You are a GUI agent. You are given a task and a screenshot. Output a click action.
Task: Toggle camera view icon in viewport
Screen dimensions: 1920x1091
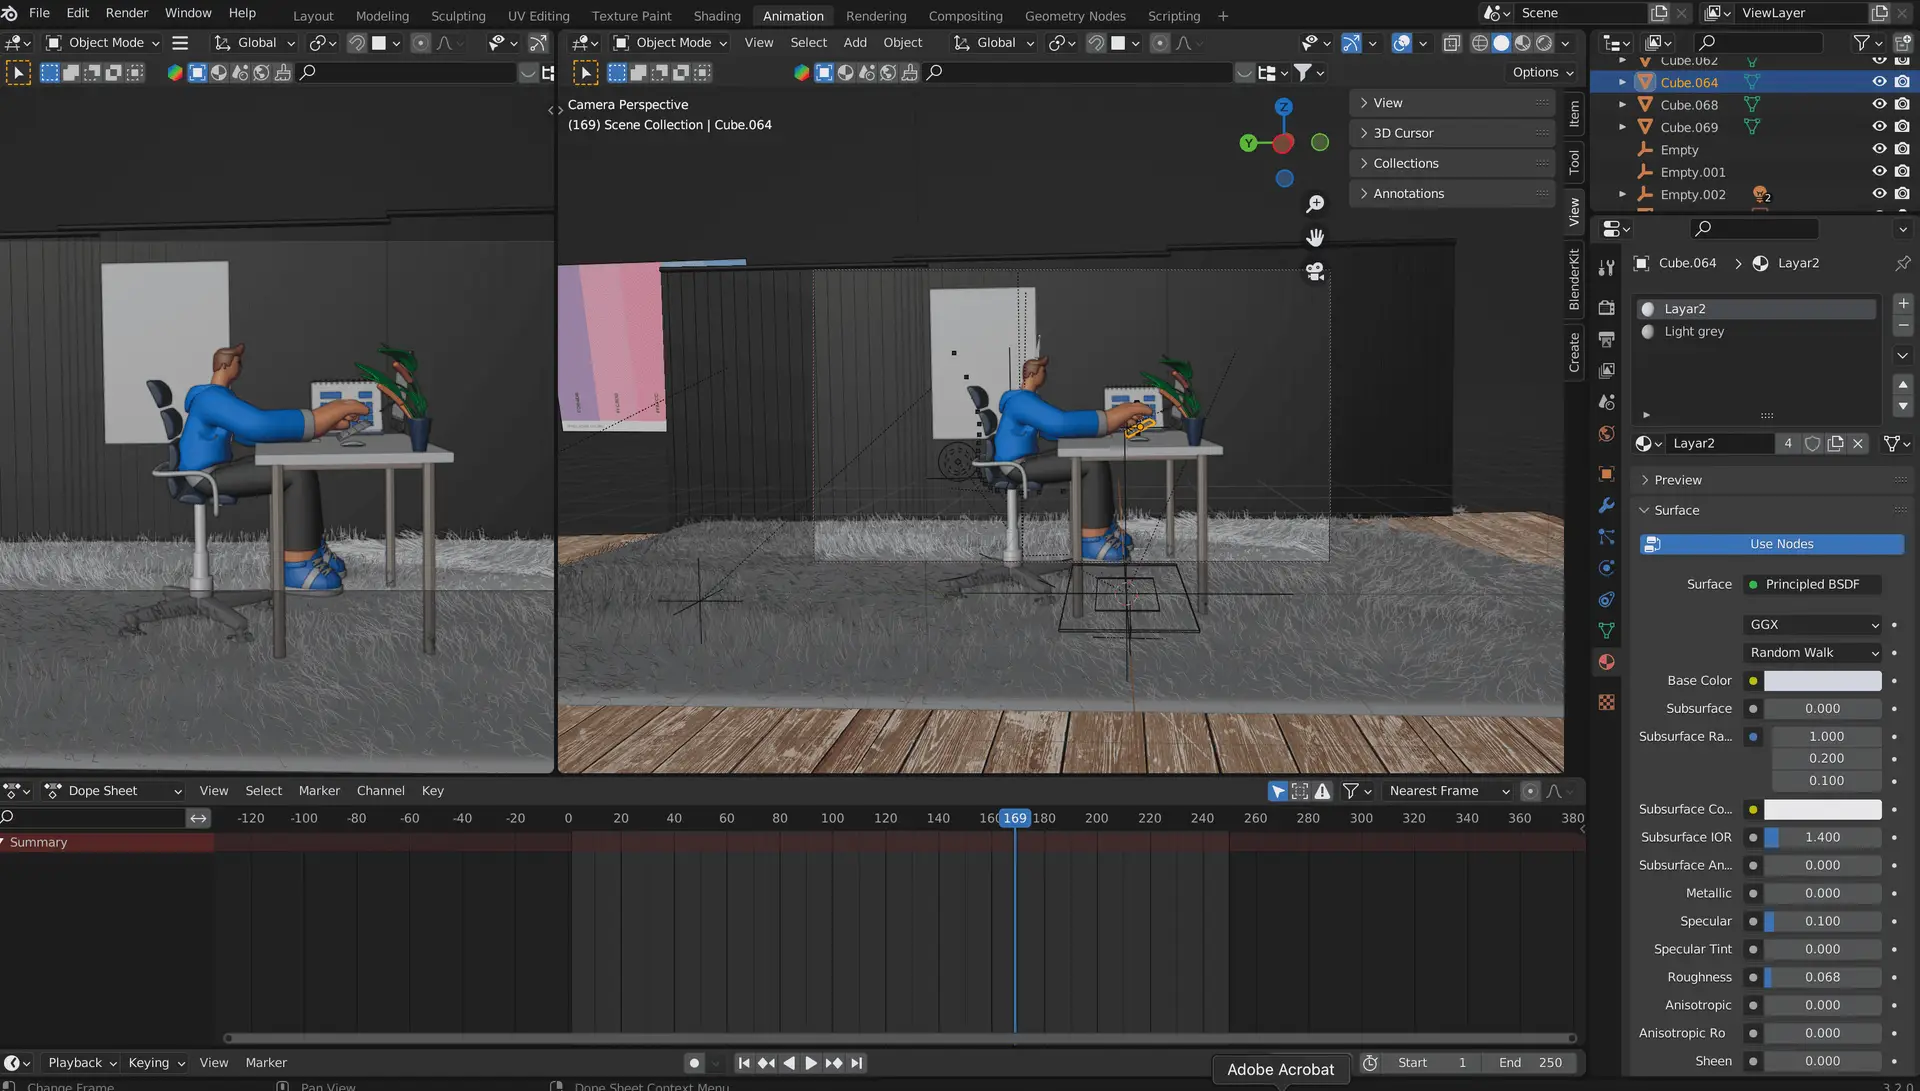click(1315, 271)
